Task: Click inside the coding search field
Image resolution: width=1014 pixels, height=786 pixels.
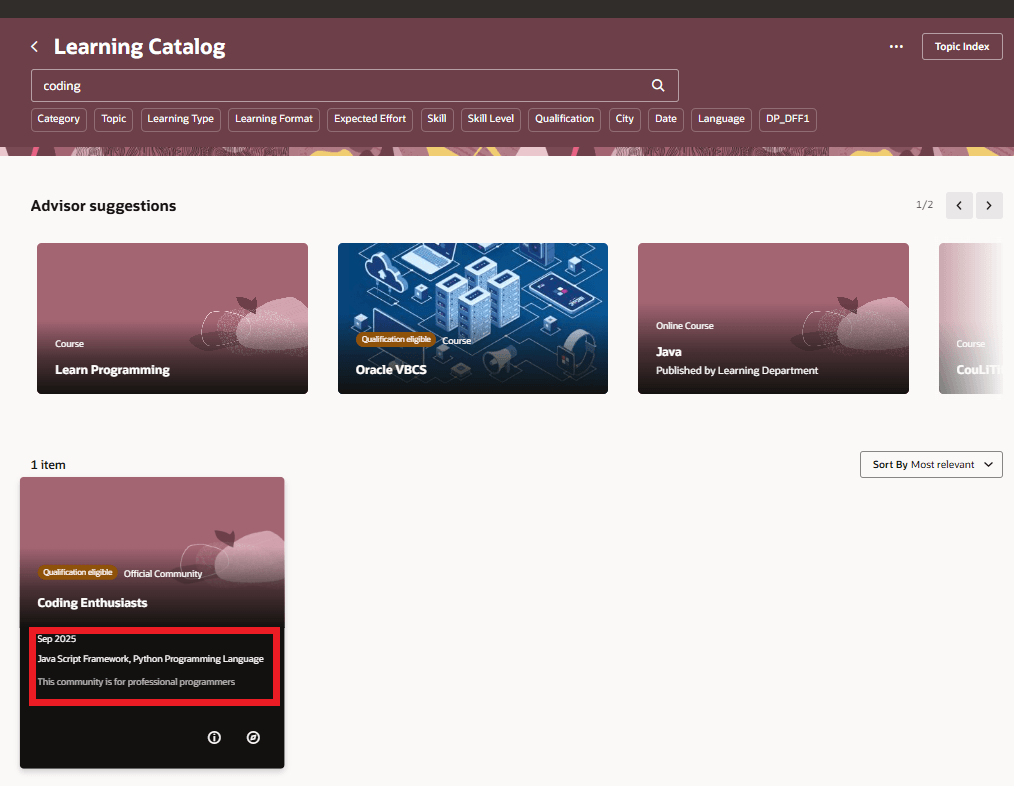Action: coord(300,85)
